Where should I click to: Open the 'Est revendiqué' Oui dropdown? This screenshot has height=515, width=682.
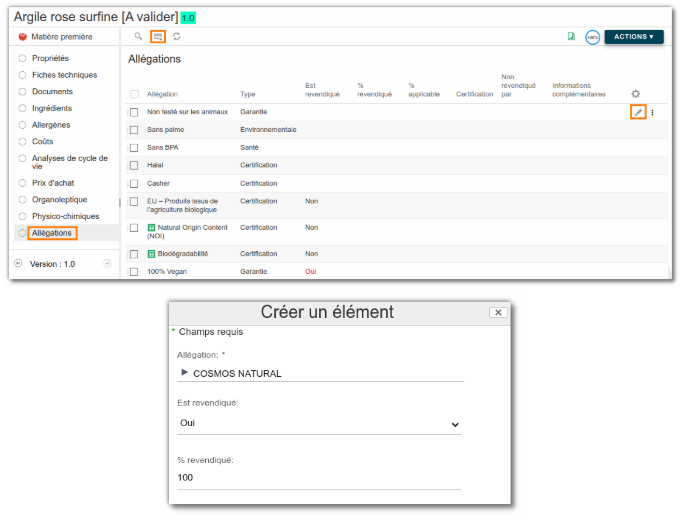(x=319, y=424)
